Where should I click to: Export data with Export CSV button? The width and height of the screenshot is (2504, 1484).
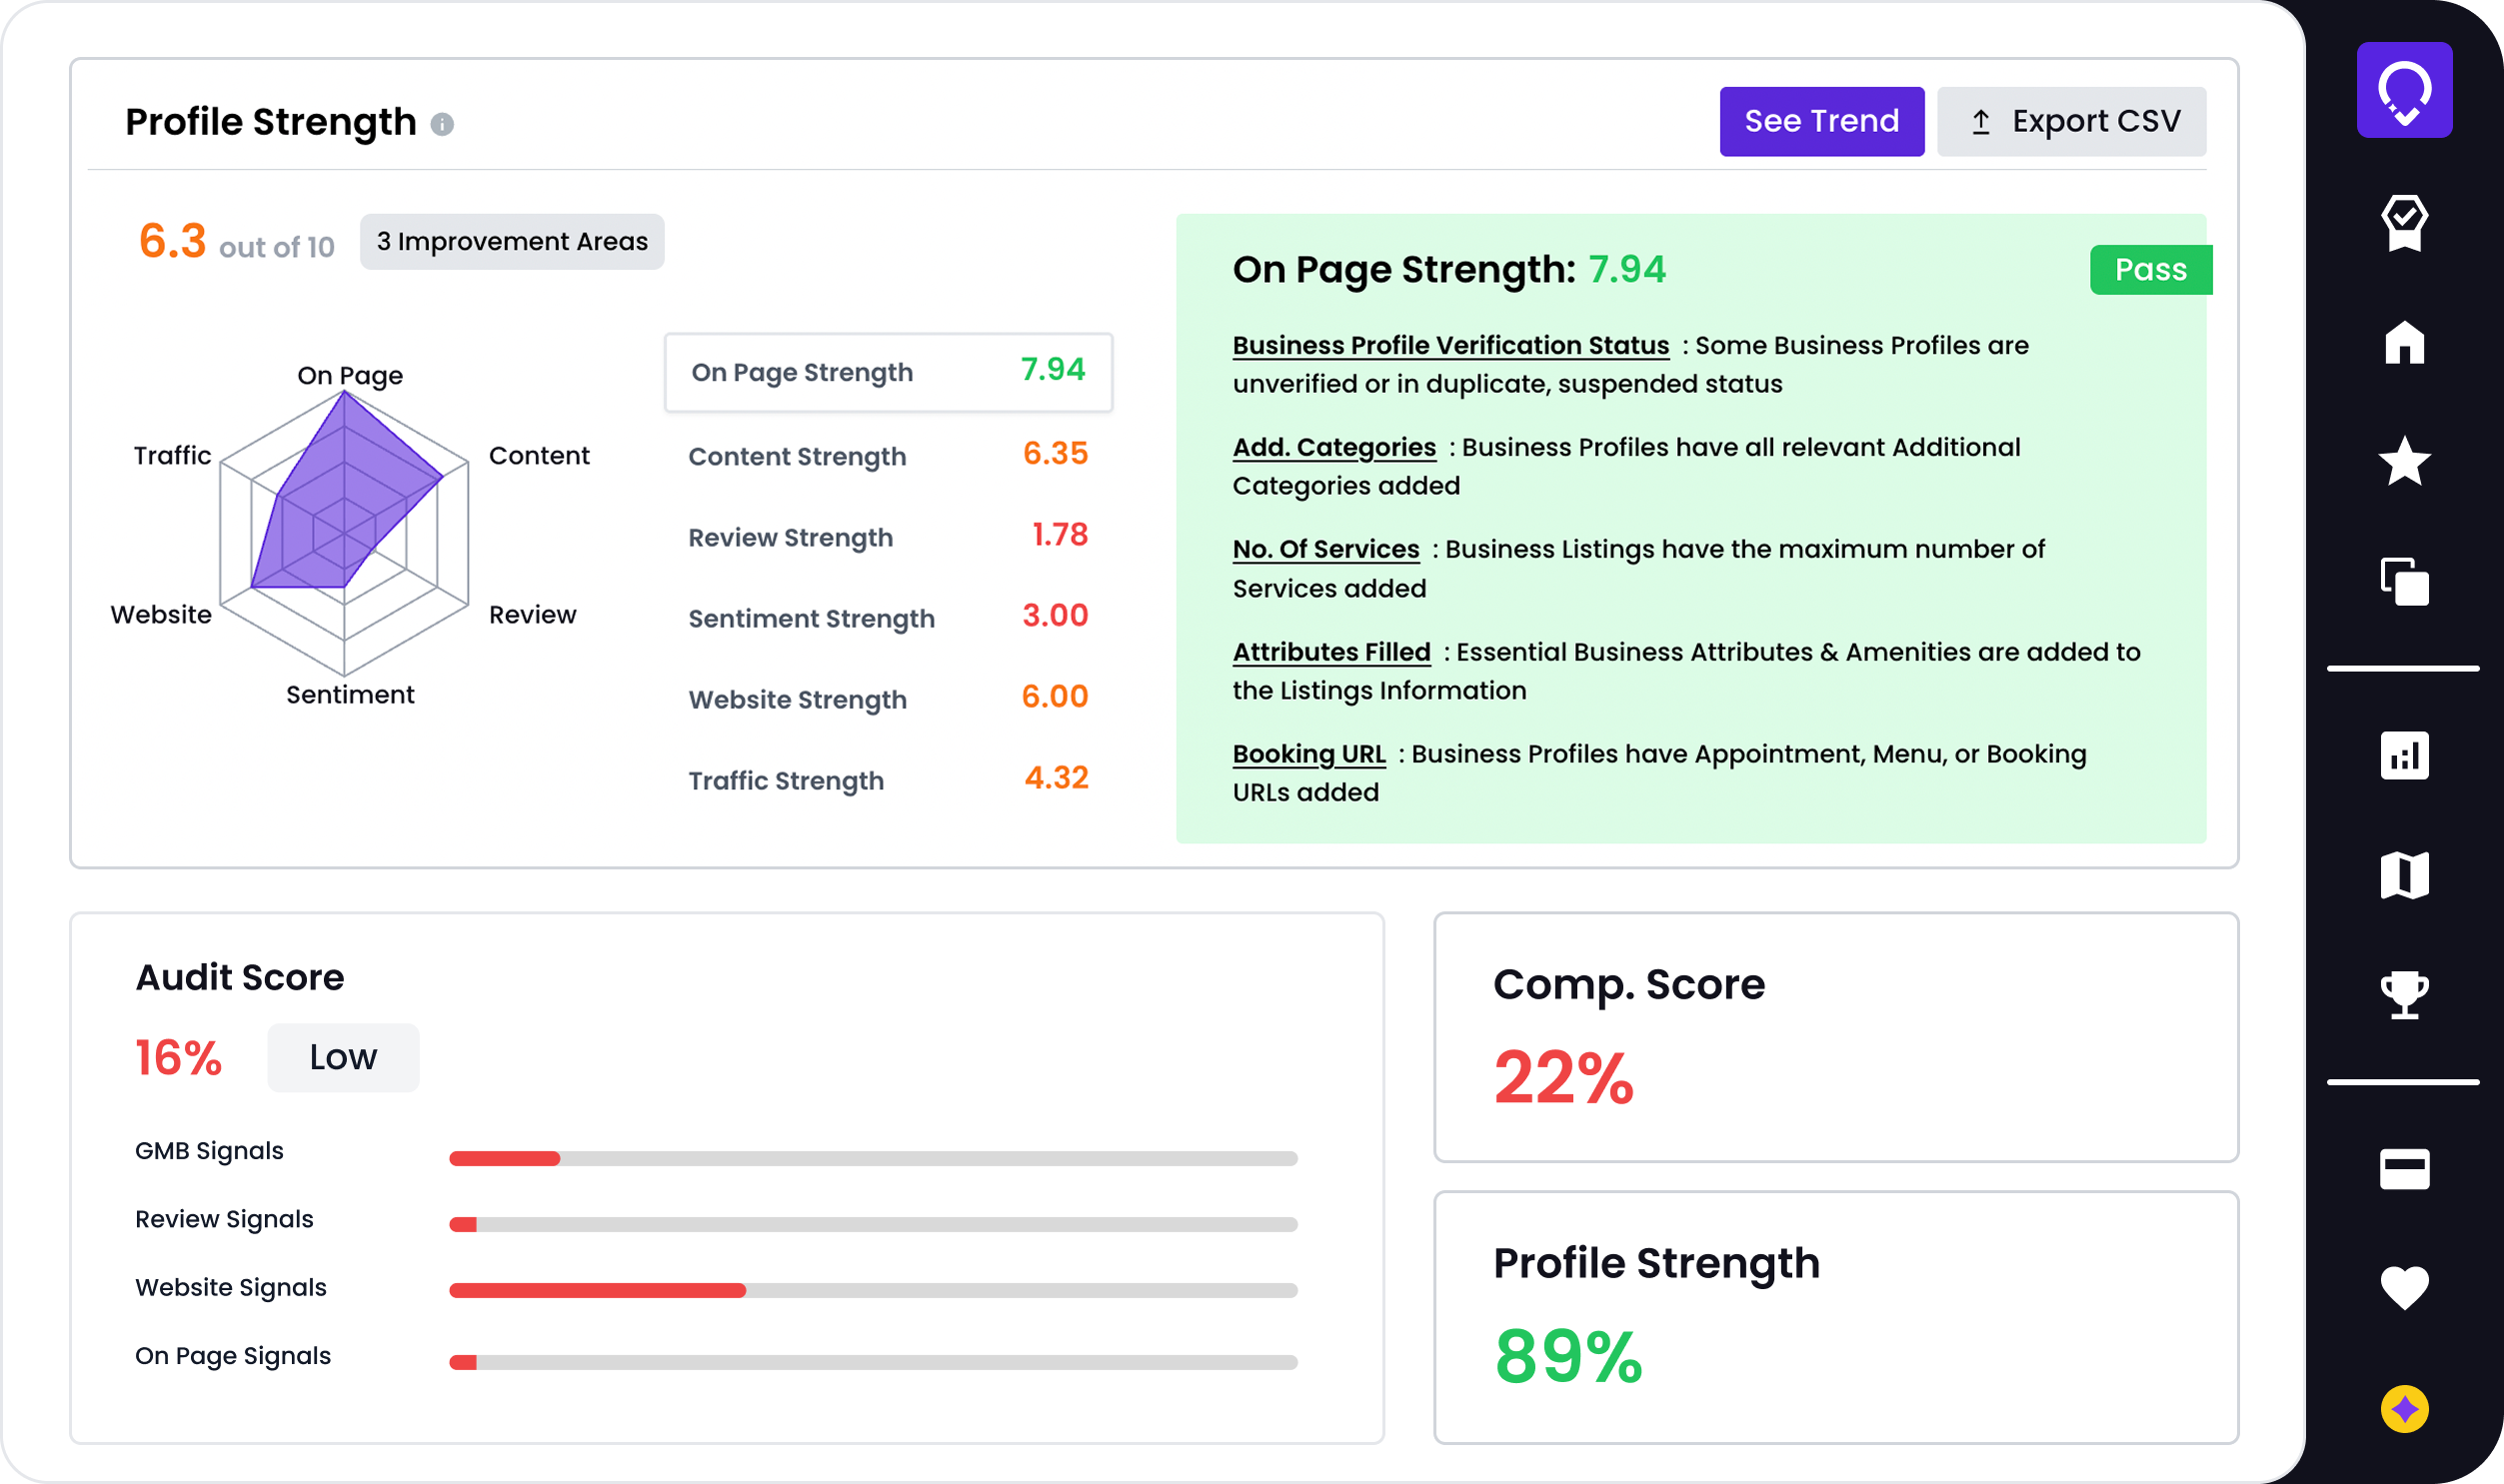[2071, 121]
